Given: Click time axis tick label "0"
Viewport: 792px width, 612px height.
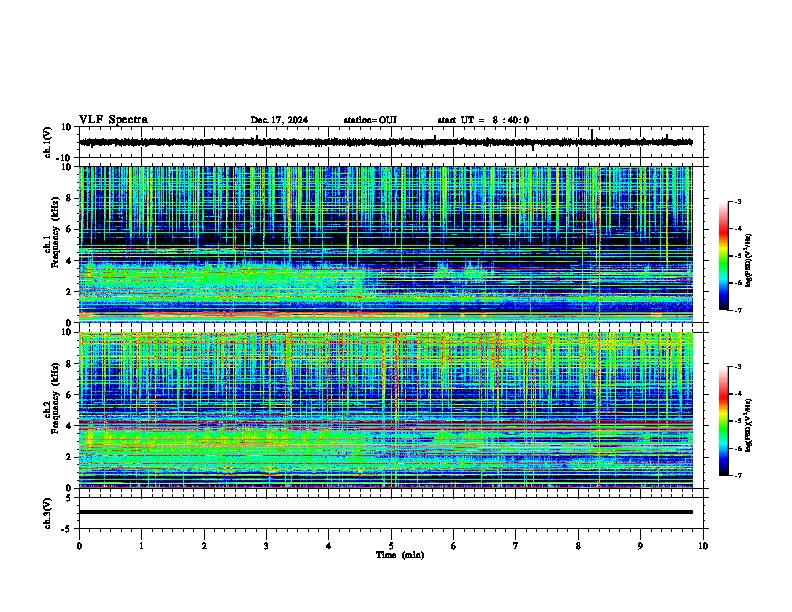Looking at the screenshot, I should pos(79,546).
